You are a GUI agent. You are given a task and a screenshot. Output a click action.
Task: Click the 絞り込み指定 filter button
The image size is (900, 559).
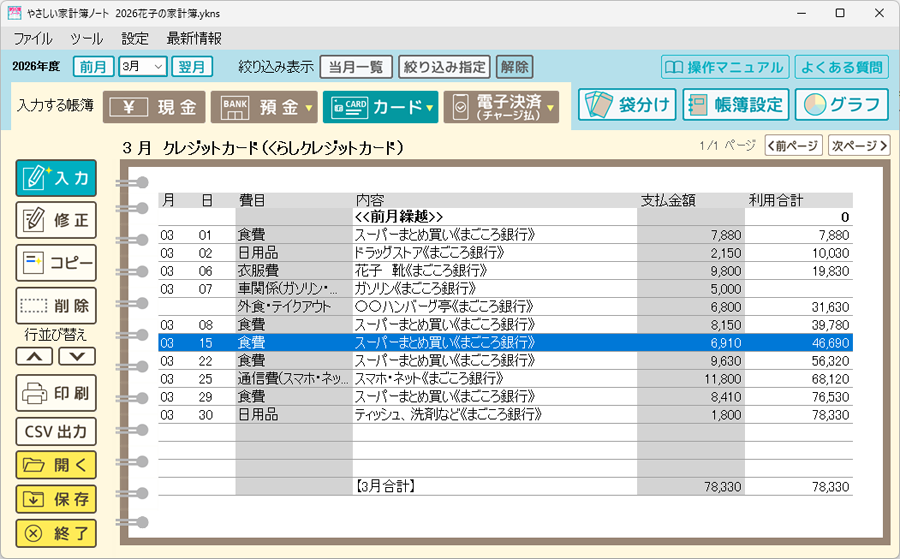[x=444, y=67]
